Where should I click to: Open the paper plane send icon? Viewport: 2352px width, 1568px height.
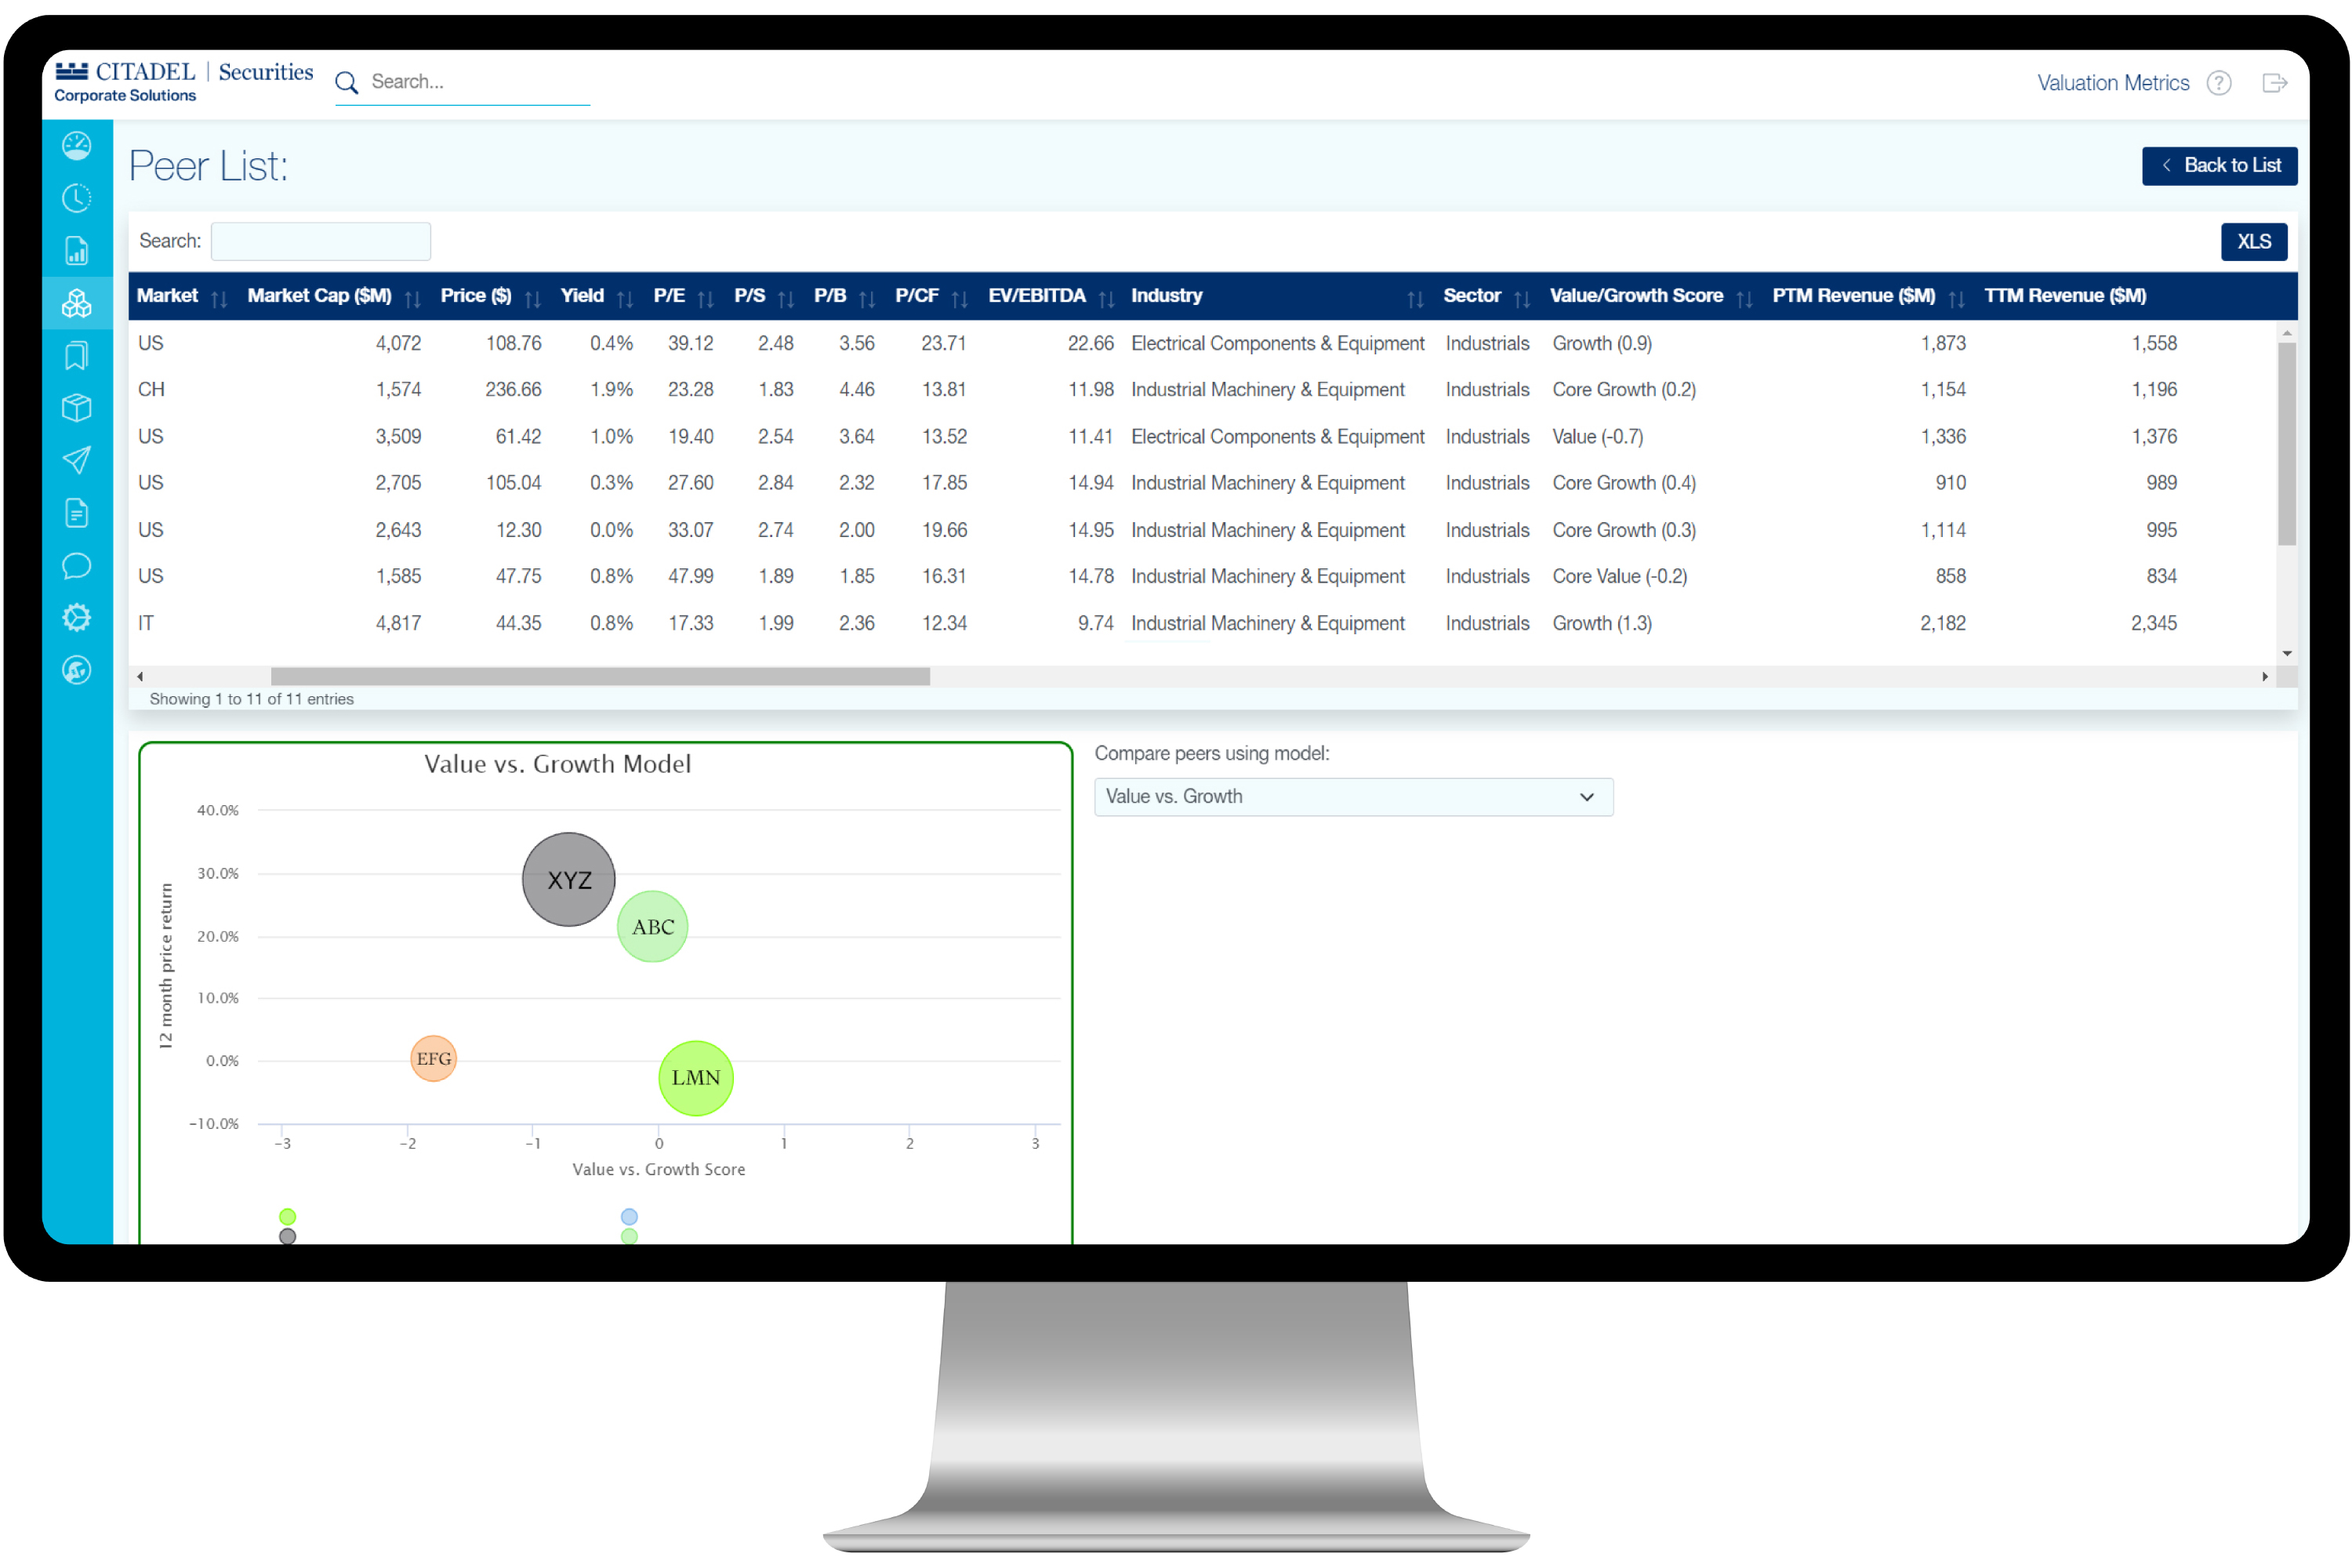[x=77, y=460]
